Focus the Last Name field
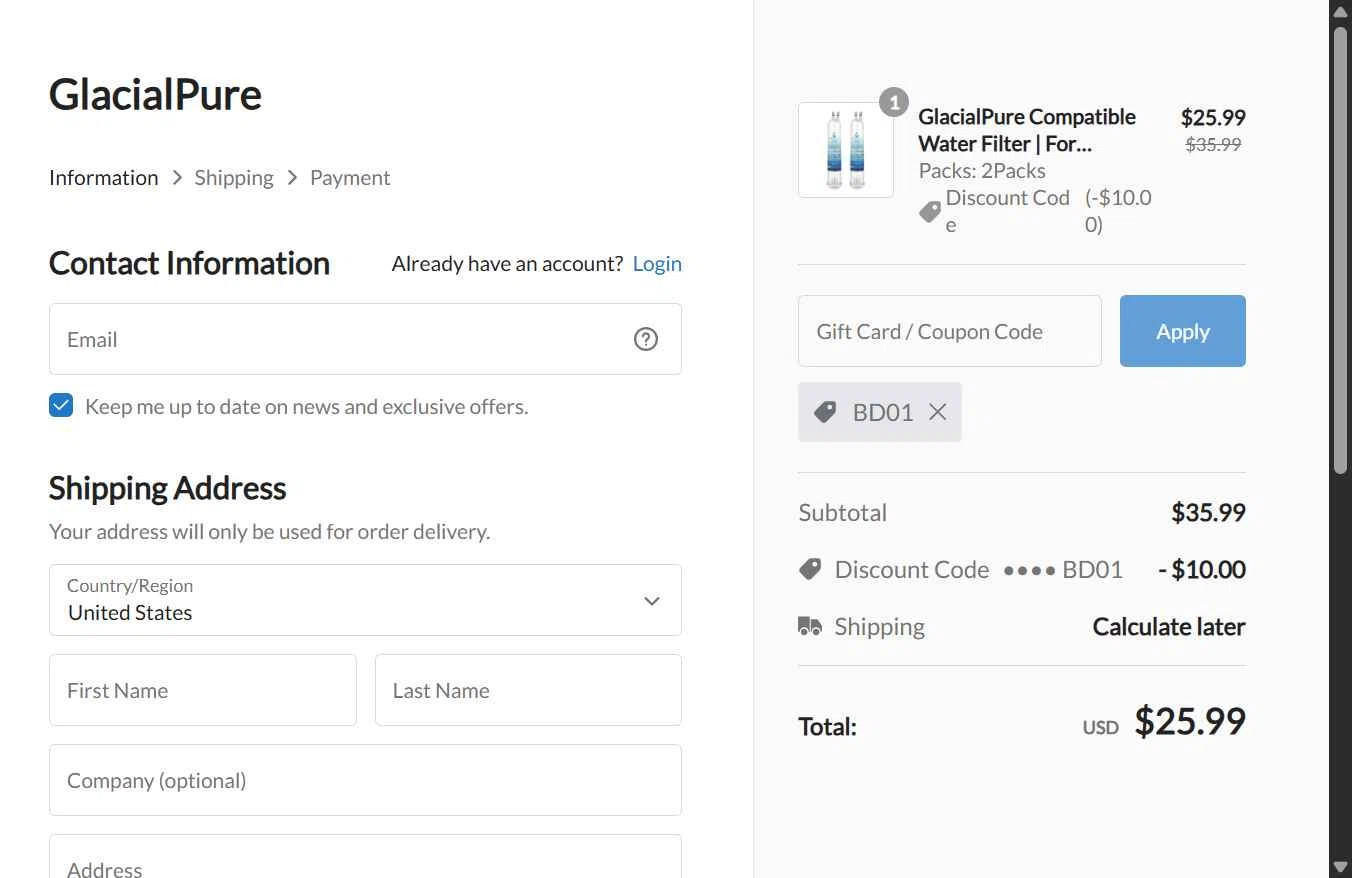The width and height of the screenshot is (1352, 878). click(528, 690)
